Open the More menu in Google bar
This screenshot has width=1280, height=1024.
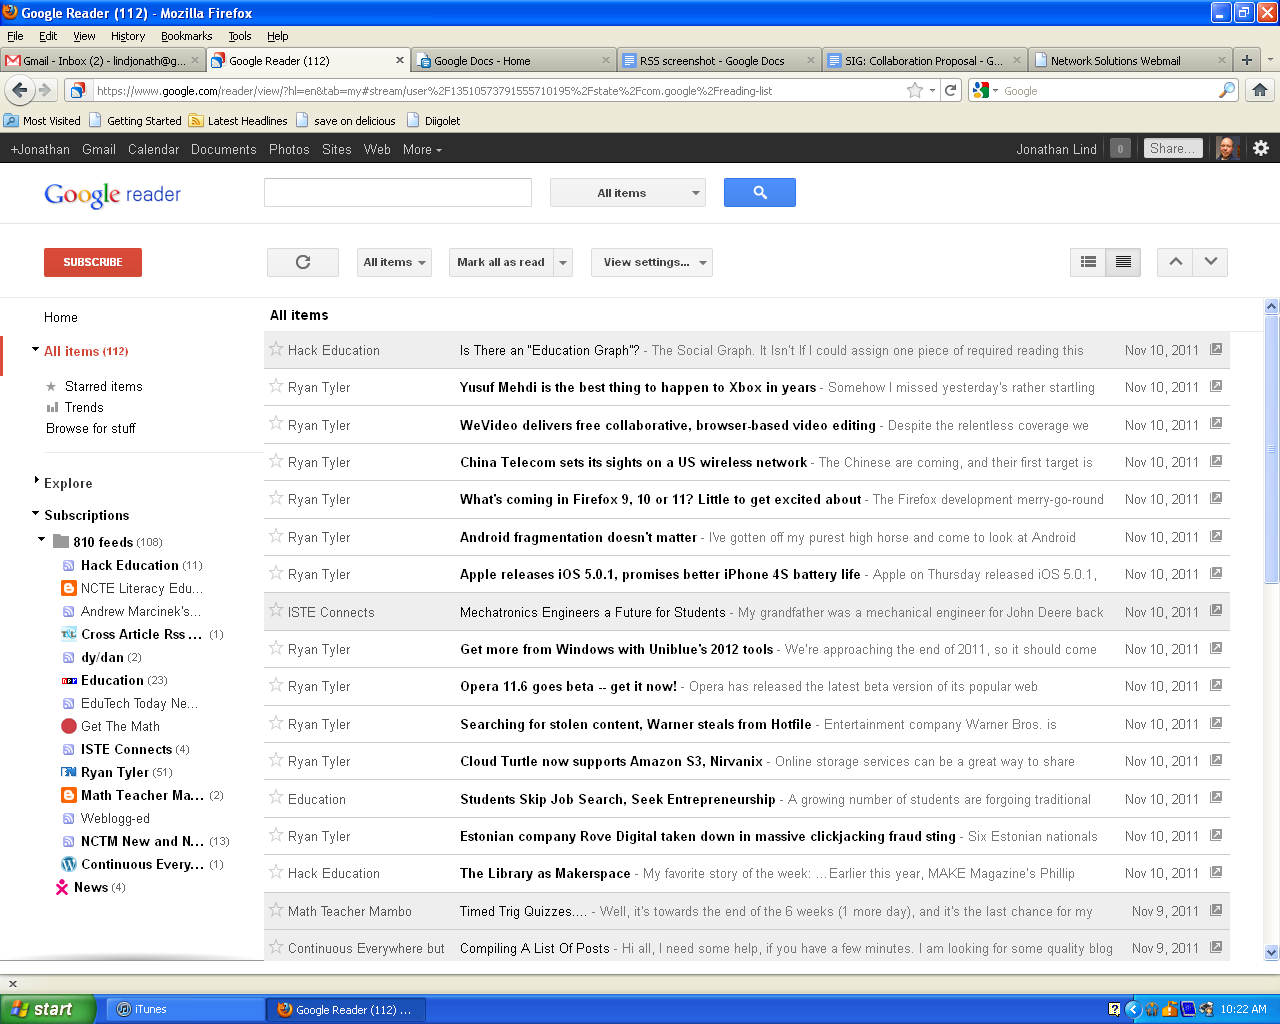(422, 149)
